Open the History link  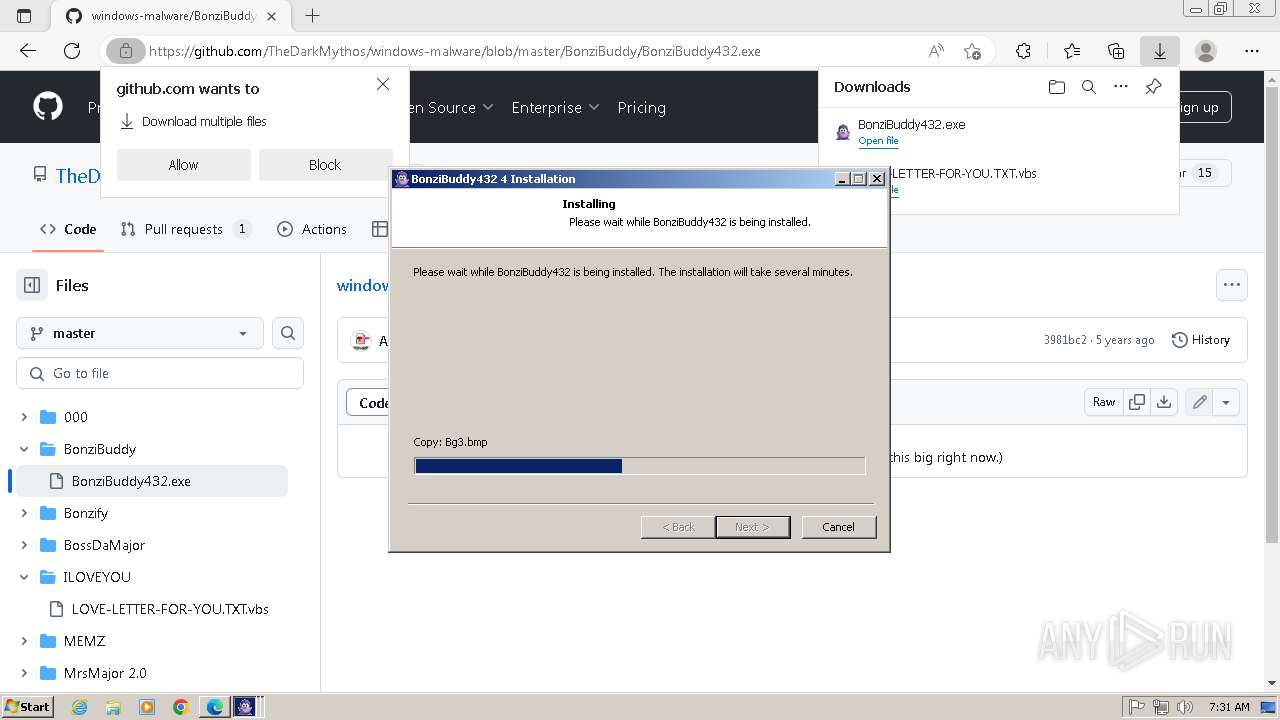point(1200,340)
